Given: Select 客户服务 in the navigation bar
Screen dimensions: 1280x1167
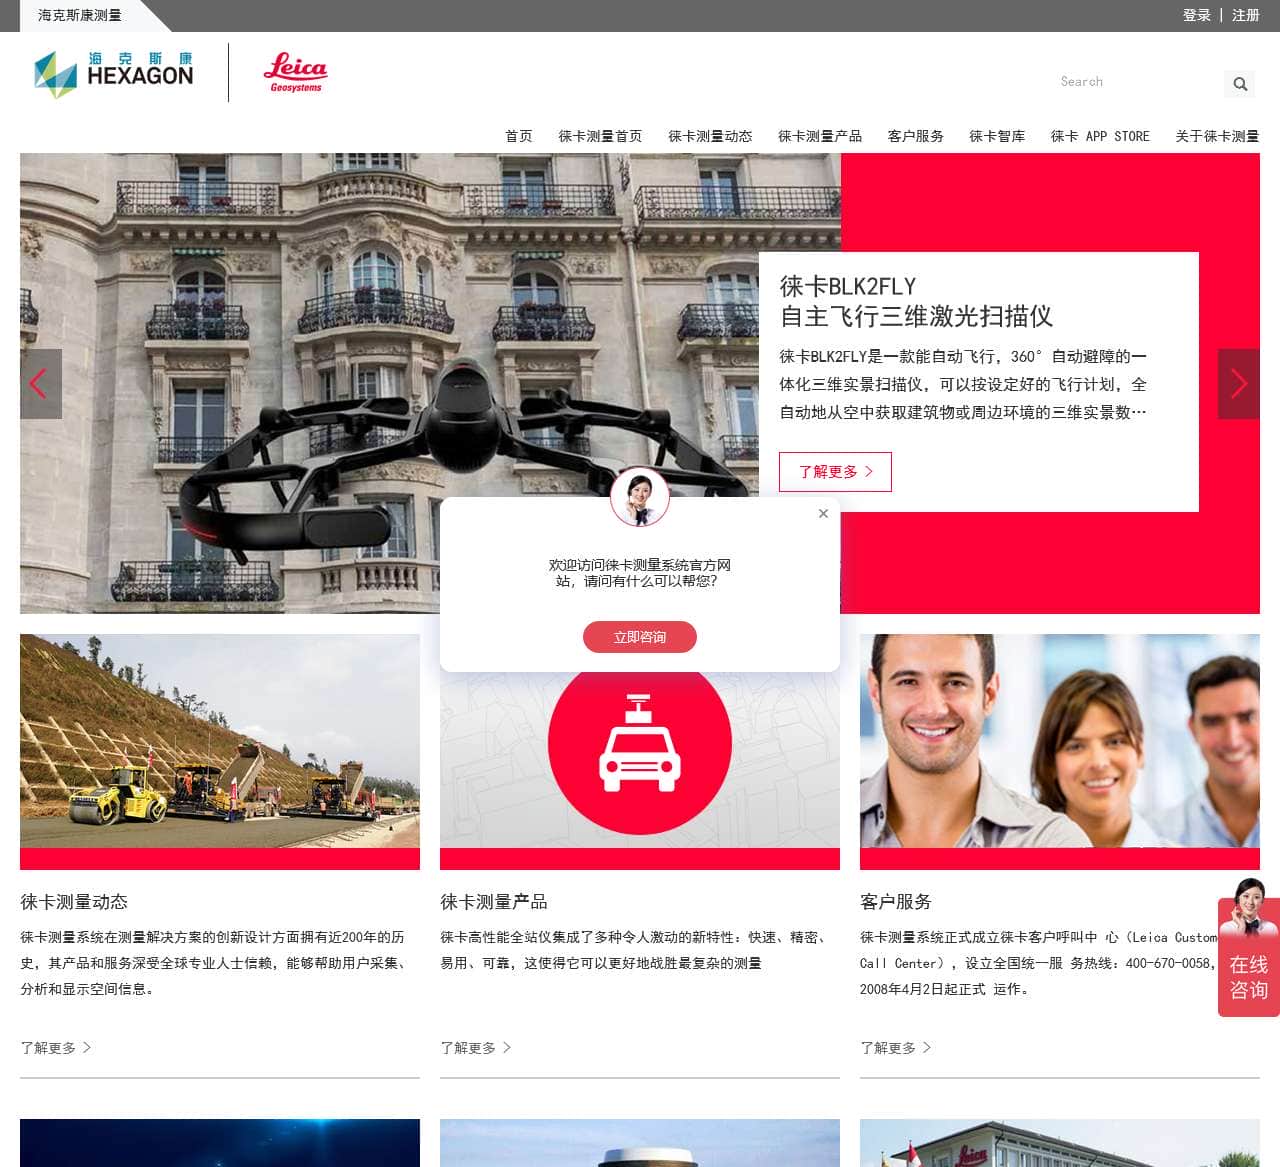Looking at the screenshot, I should 915,136.
